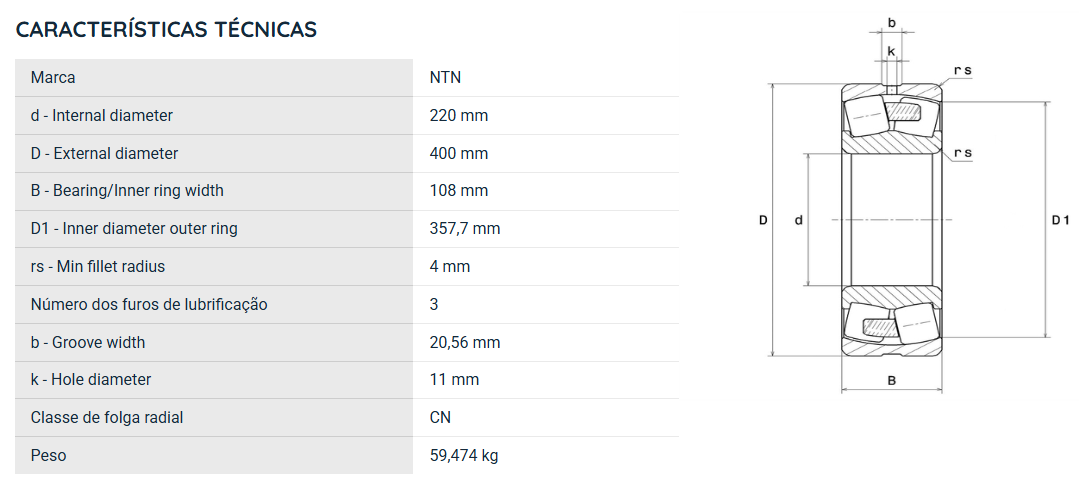
Task: Select the 400 mm external diameter value
Action: (x=458, y=153)
